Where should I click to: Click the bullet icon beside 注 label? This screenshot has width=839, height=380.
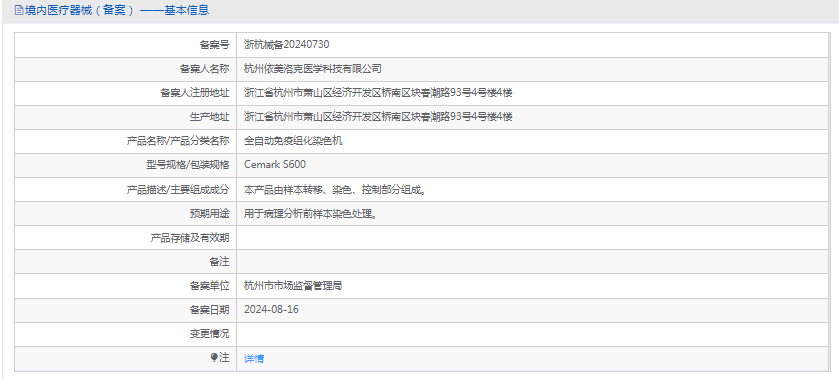(214, 358)
